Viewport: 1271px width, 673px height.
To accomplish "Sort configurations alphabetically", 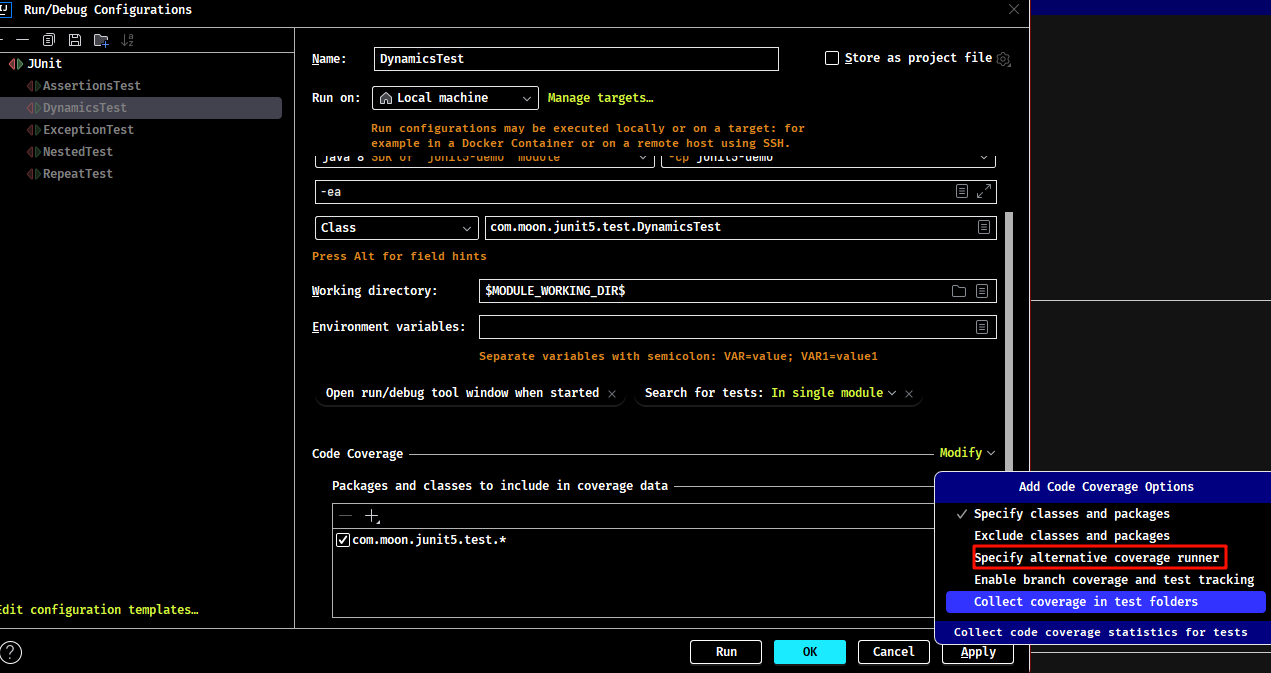I will 127,40.
